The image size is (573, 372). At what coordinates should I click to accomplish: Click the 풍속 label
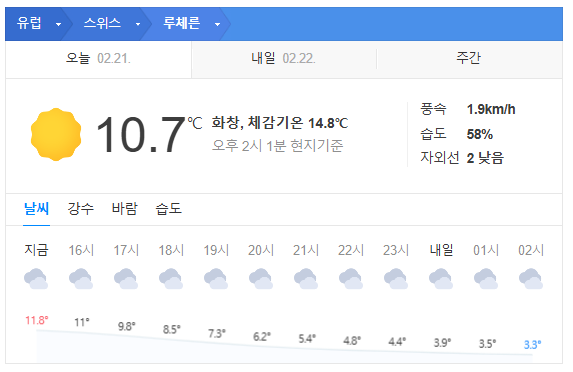(x=433, y=109)
